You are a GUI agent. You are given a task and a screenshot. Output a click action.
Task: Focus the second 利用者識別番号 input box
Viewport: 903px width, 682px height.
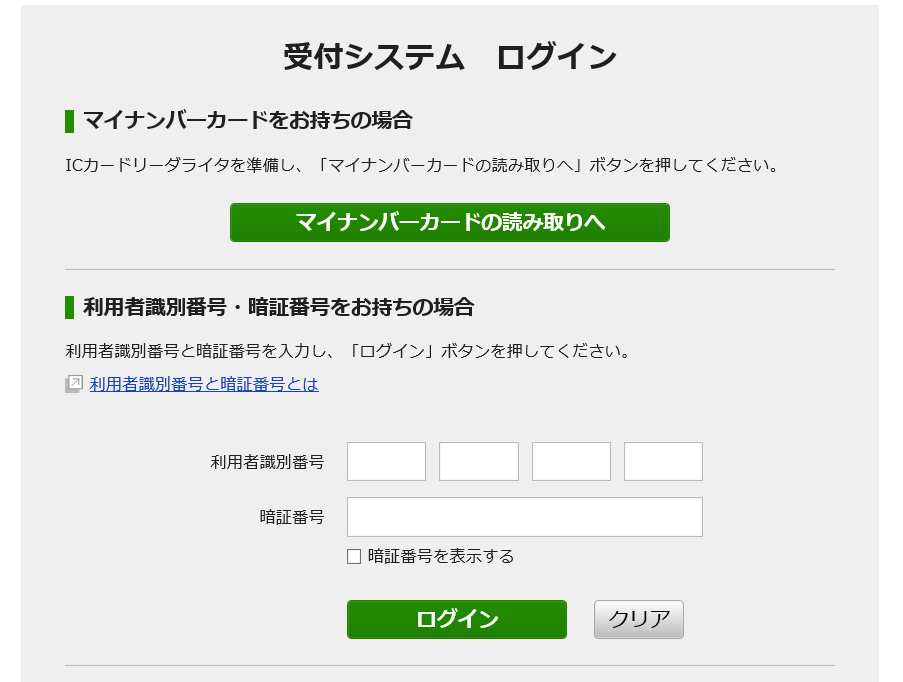click(479, 461)
